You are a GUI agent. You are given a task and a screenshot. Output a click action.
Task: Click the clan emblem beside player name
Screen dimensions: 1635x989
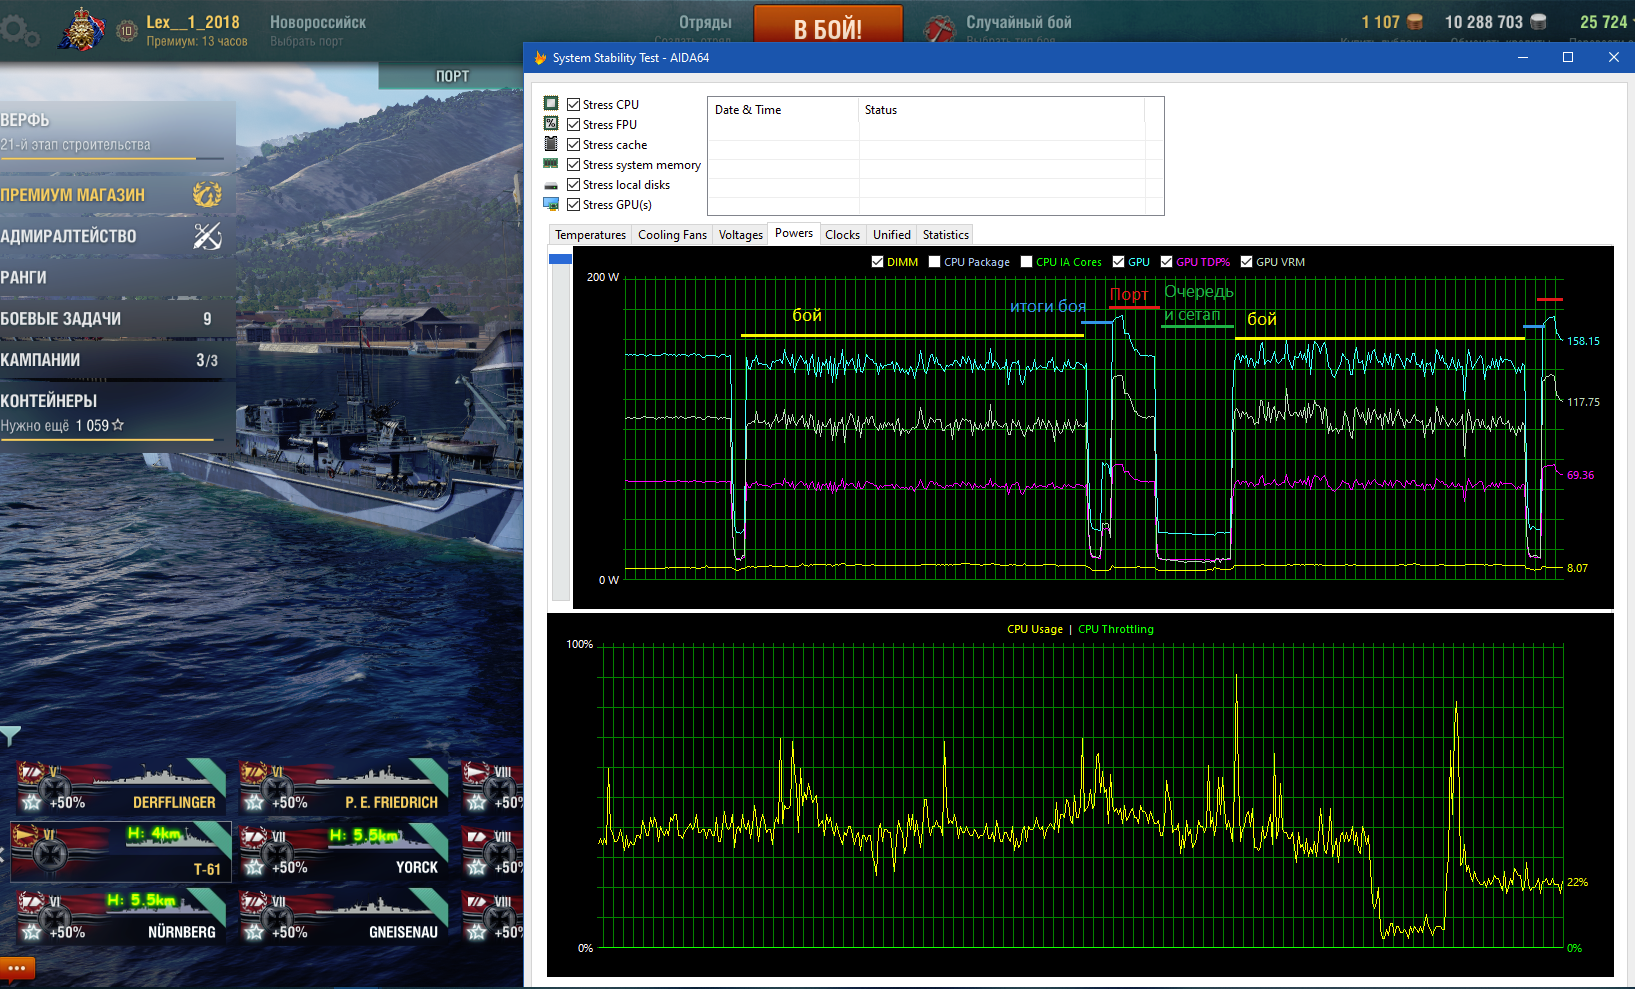click(82, 28)
